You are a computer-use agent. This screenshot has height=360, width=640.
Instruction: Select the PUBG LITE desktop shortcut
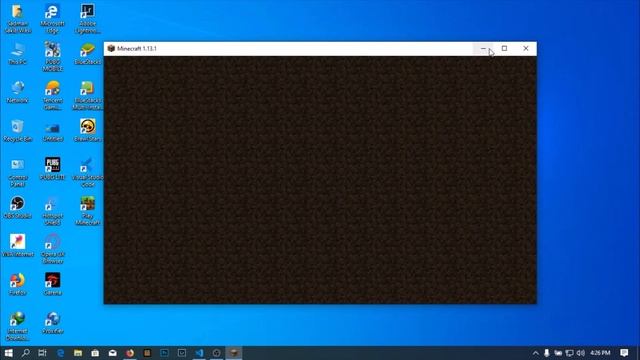tap(52, 169)
